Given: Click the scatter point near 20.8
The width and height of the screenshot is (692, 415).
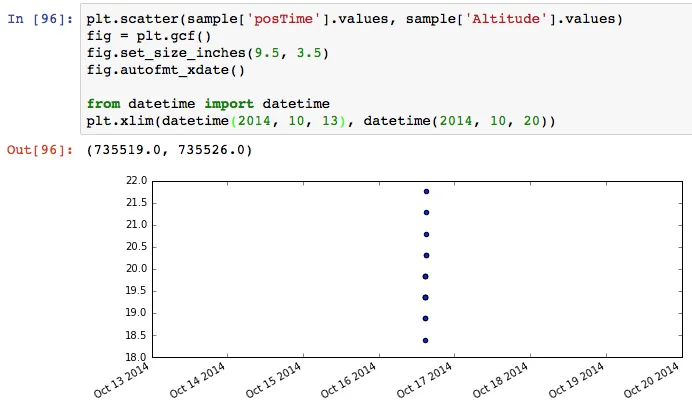Looking at the screenshot, I should pyautogui.click(x=426, y=234).
